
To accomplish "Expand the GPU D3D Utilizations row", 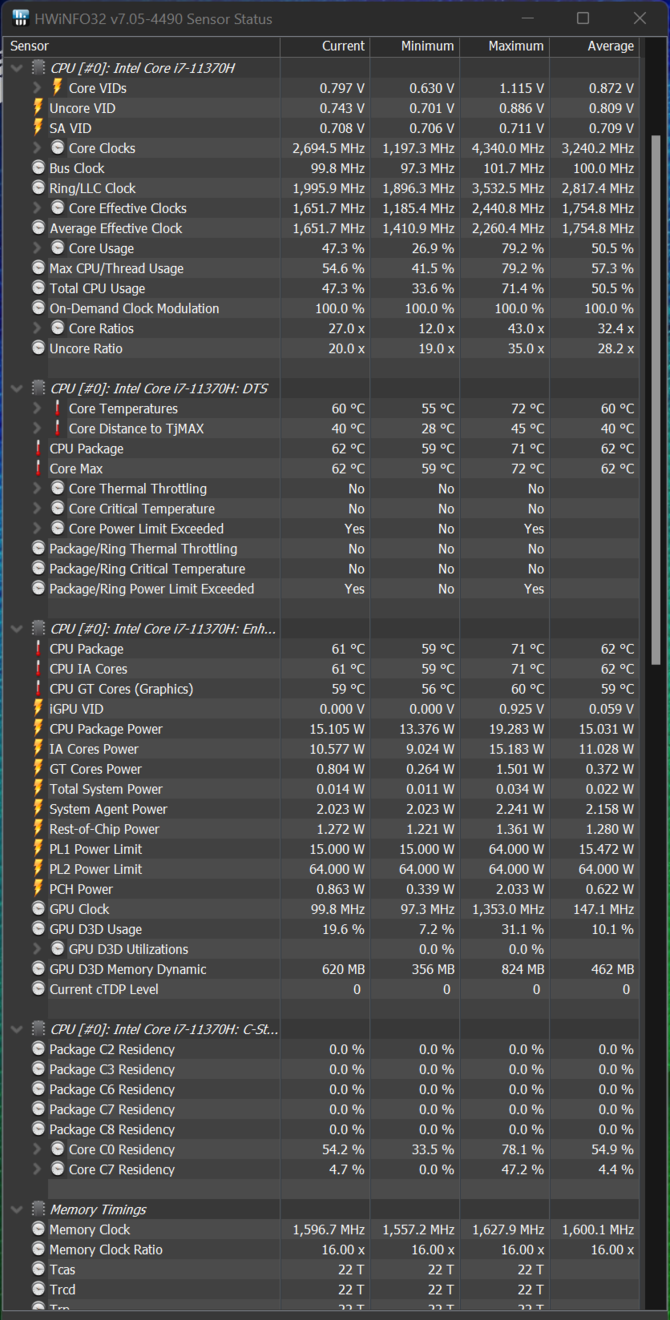I will pos(37,949).
